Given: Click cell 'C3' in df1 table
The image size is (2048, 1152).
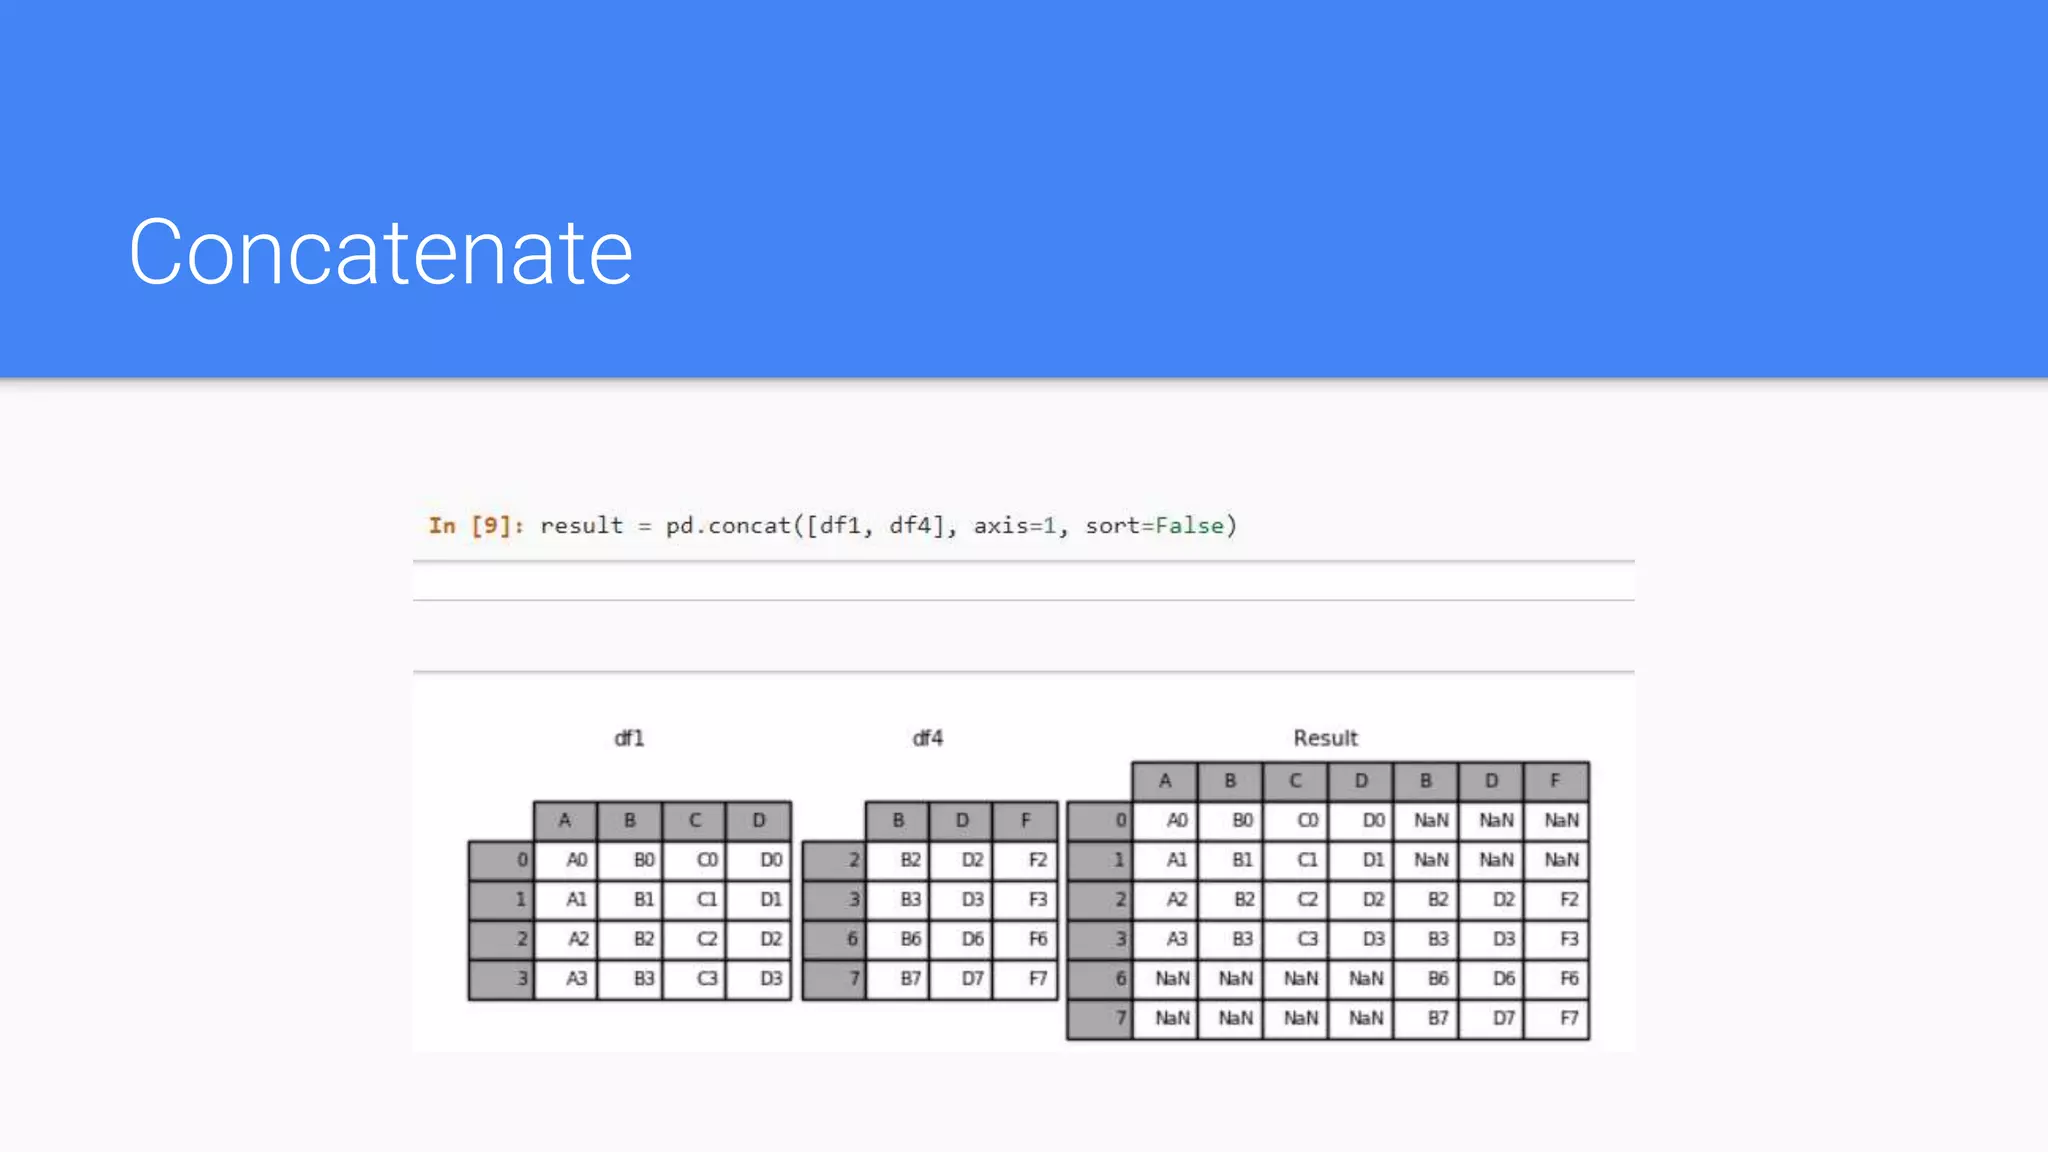Looking at the screenshot, I should tap(694, 978).
